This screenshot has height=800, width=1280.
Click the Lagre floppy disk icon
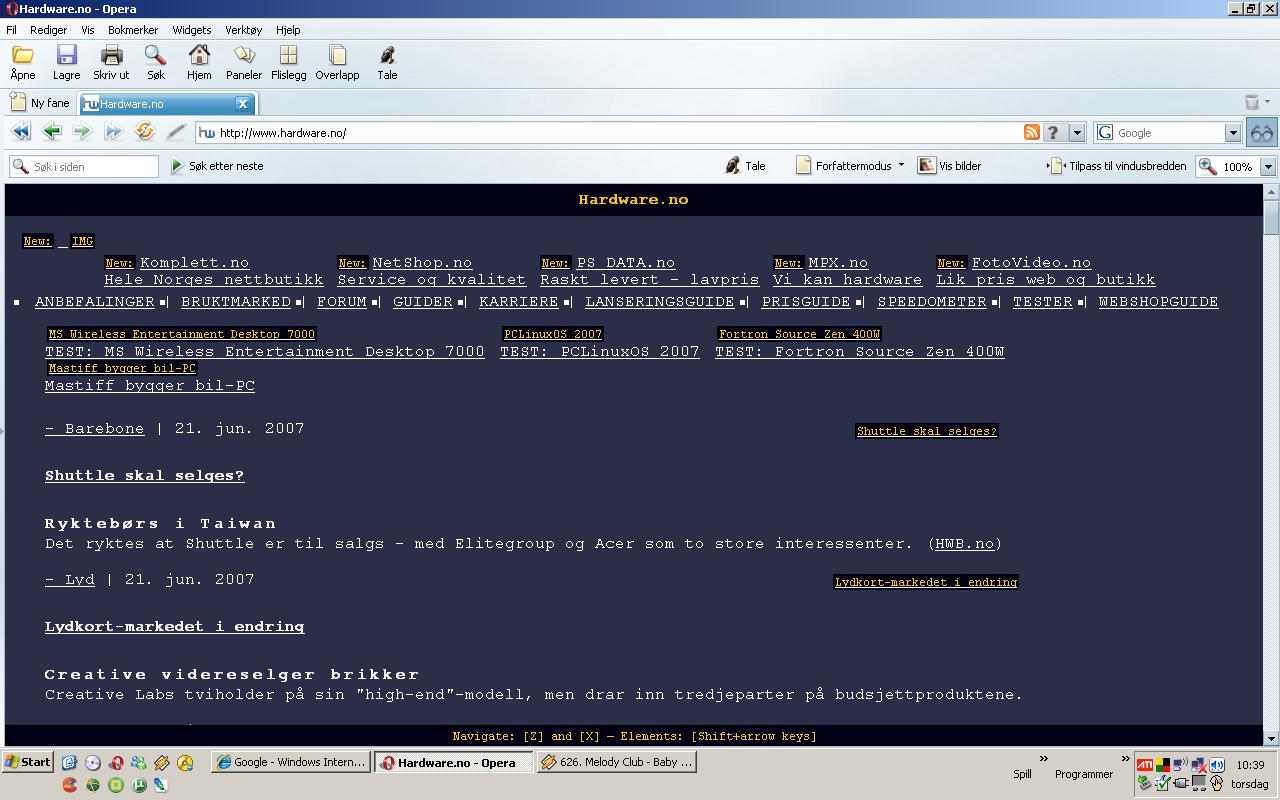(x=66, y=55)
